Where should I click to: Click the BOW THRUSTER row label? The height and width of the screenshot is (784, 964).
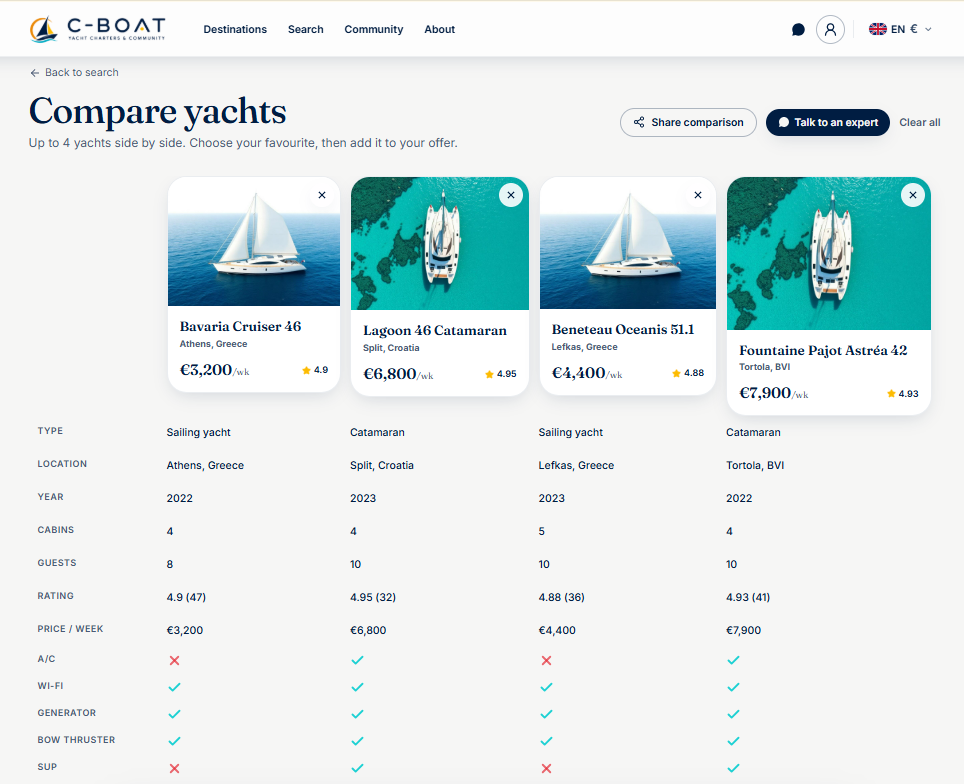click(76, 740)
